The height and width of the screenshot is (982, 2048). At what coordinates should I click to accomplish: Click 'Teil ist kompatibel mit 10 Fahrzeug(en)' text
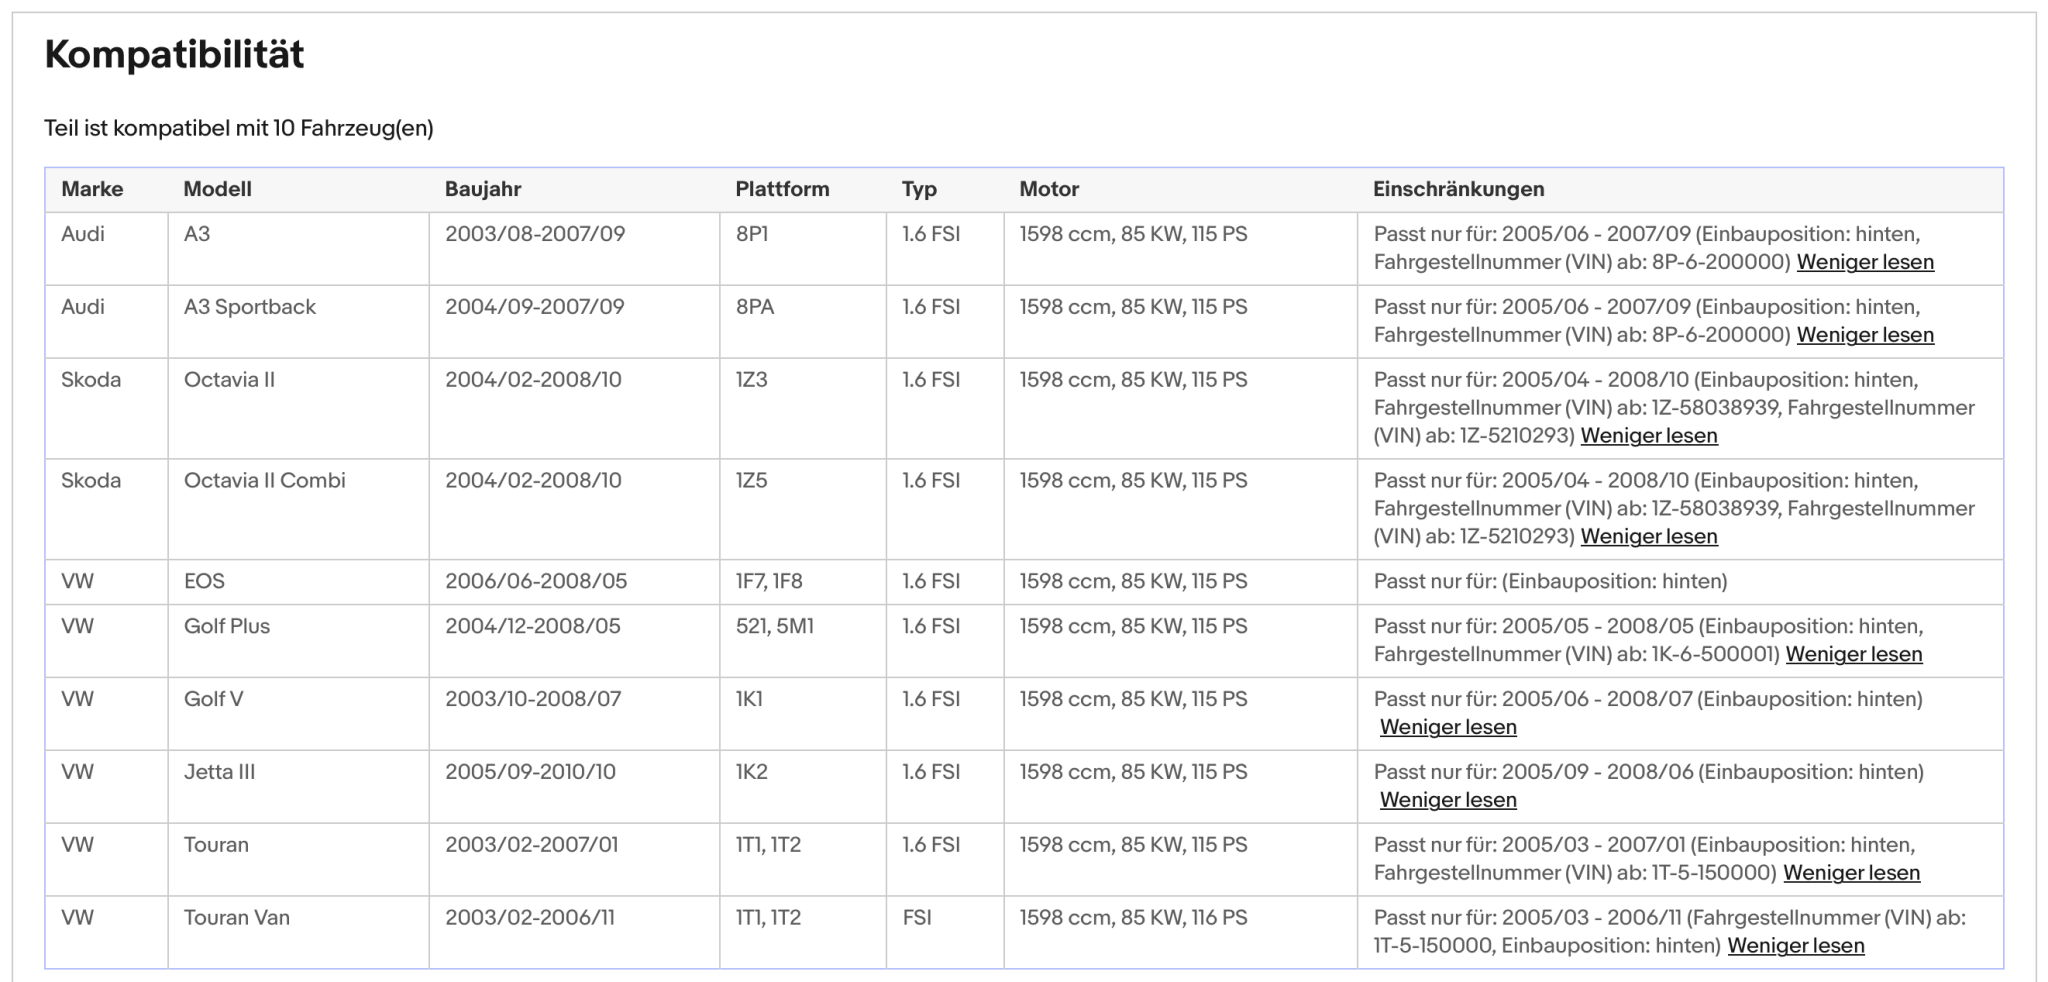239,128
